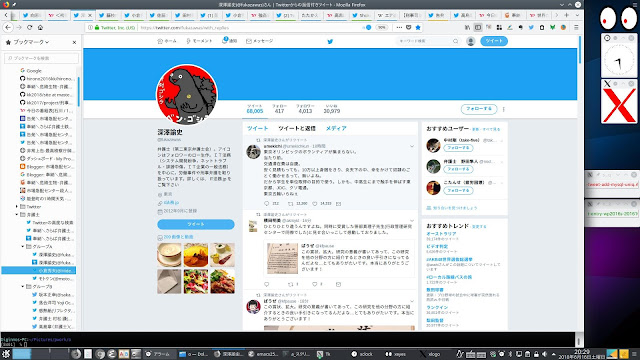This screenshot has height=360, width=640.
Task: Open the ビデオ判定 trend link
Action: [437, 247]
